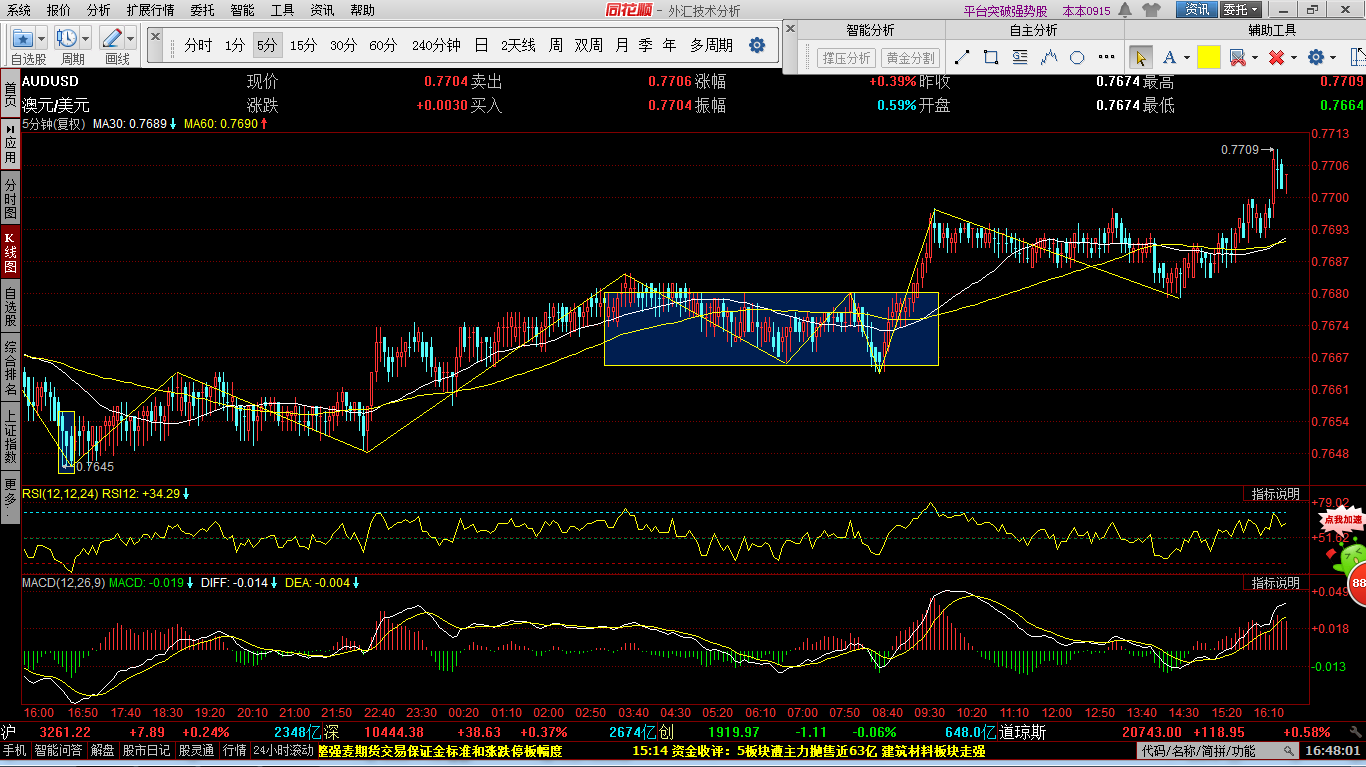This screenshot has width=1366, height=767.
Task: Select the straight line drawing tool
Action: [962, 57]
